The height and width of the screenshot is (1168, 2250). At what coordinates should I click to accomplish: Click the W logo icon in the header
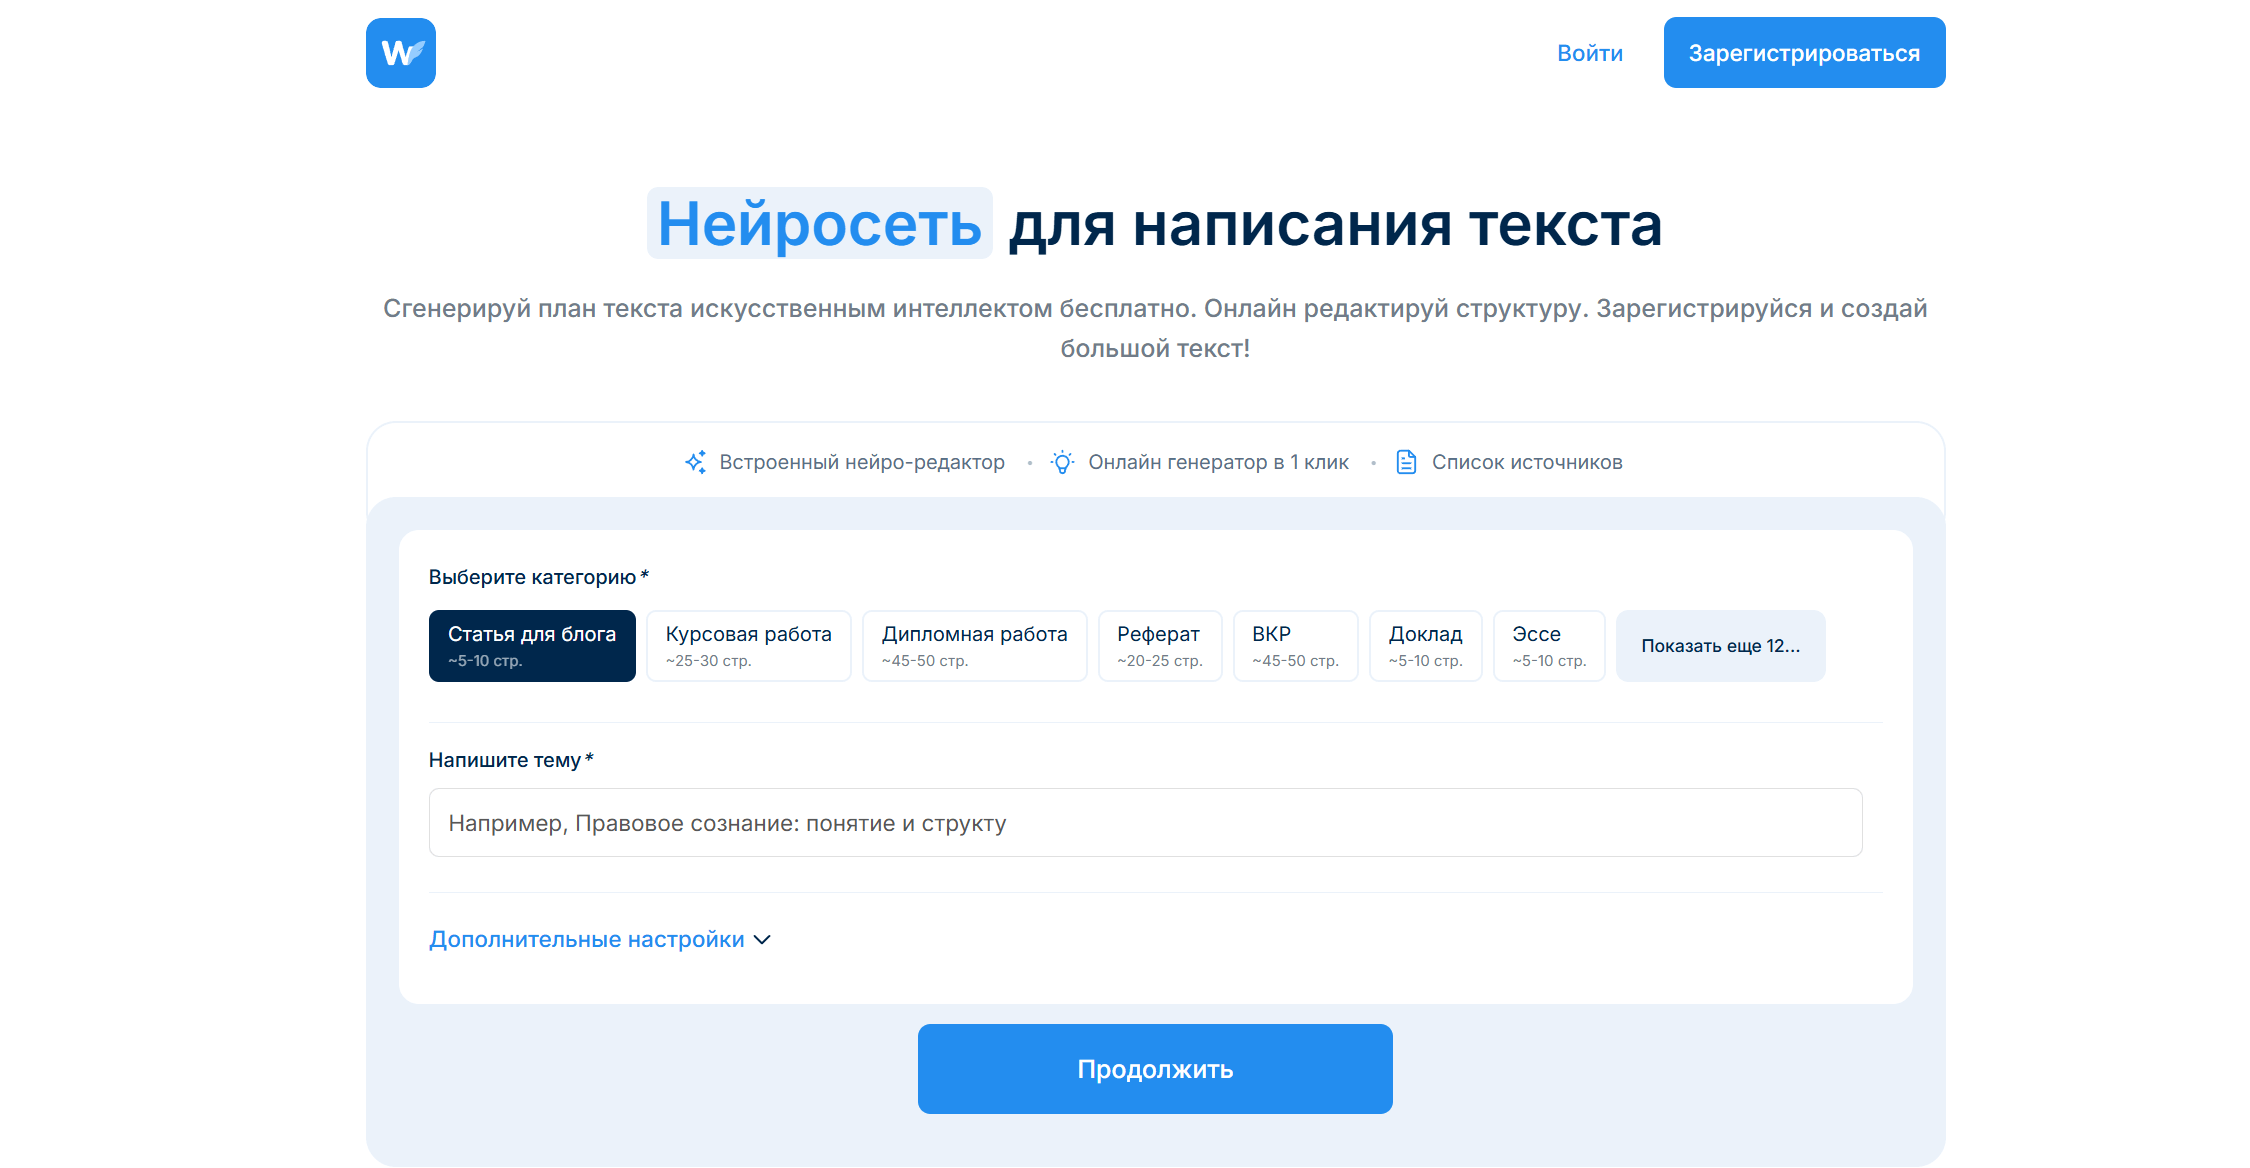pos(400,53)
